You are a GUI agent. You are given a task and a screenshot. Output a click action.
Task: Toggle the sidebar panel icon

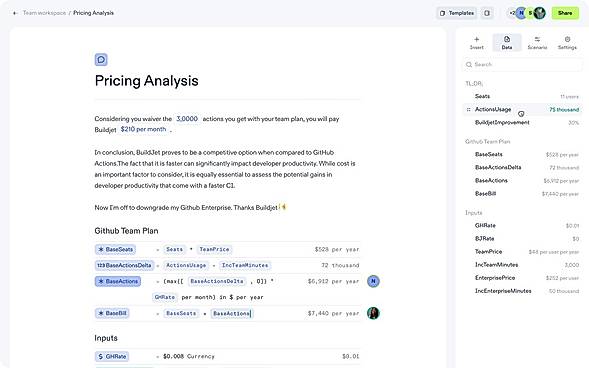[487, 13]
